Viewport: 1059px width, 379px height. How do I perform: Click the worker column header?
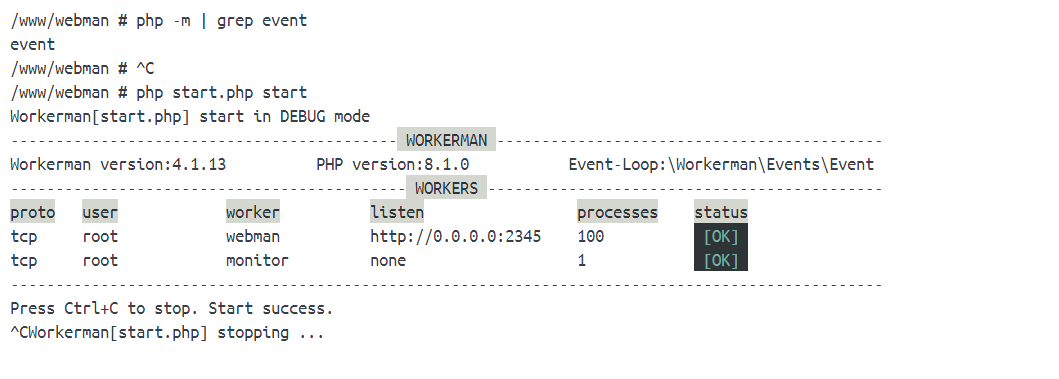point(253,212)
